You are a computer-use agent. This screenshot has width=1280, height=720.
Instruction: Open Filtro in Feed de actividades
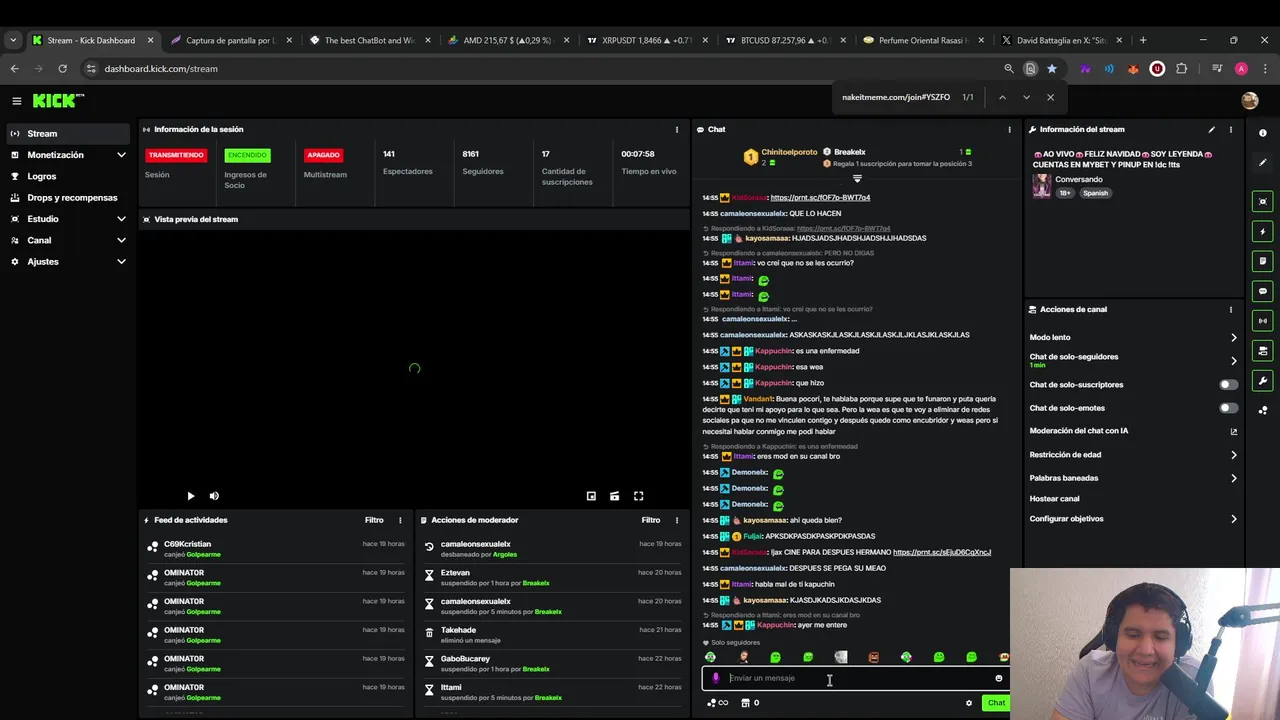pyautogui.click(x=374, y=520)
